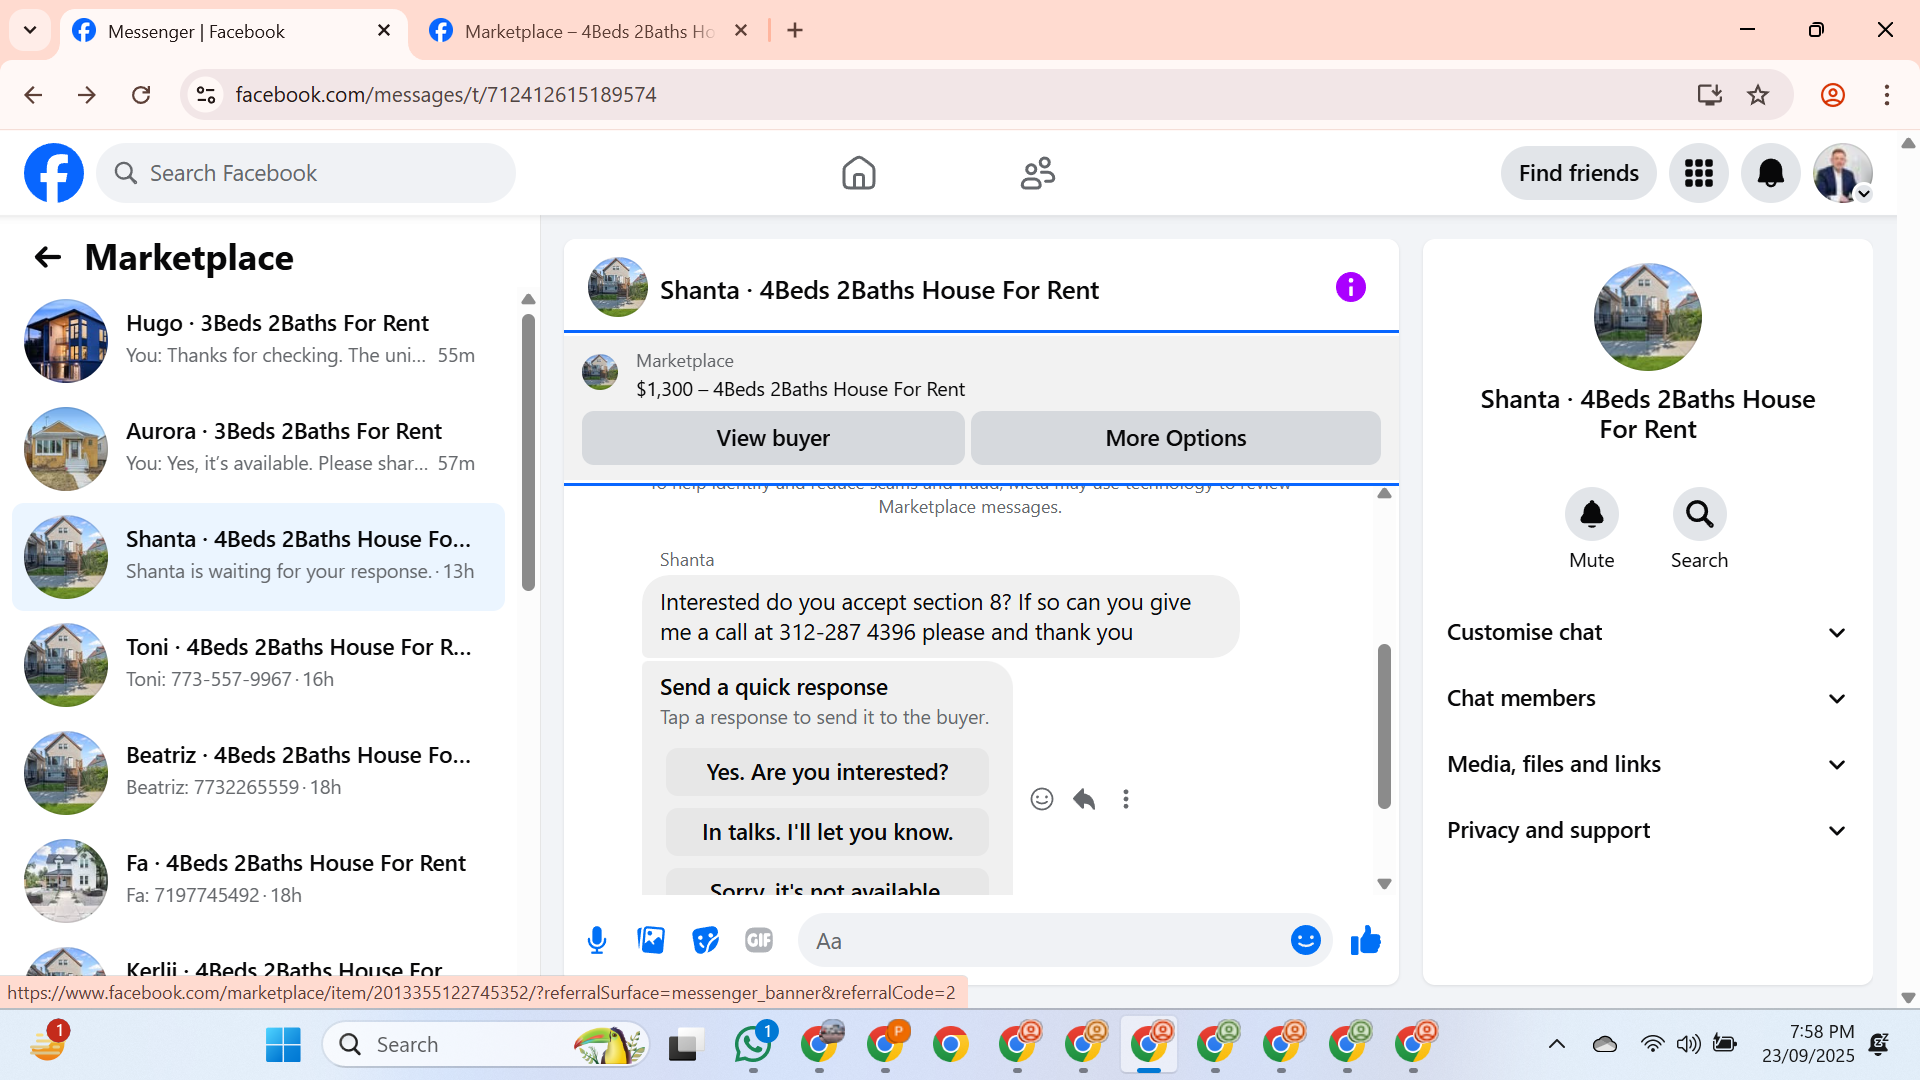Open the notifications bell
1920x1080 pixels.
click(1770, 173)
